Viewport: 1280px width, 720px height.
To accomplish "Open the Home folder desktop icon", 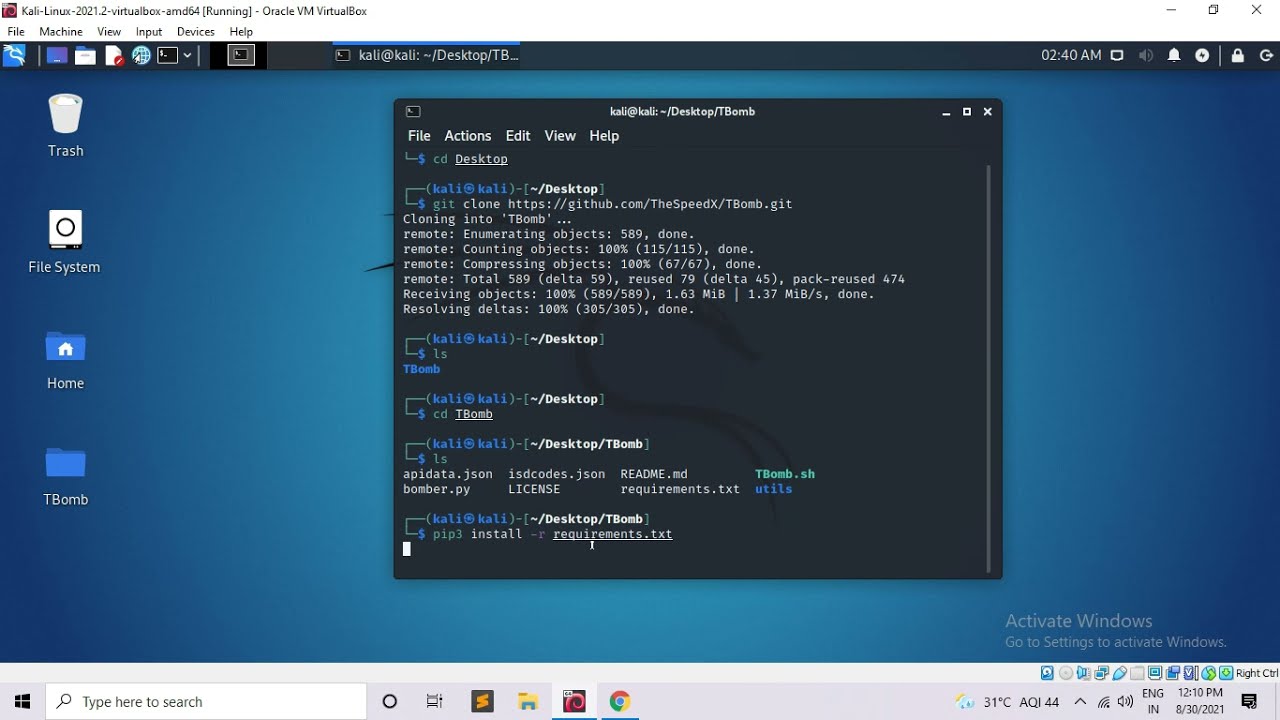I will point(65,360).
